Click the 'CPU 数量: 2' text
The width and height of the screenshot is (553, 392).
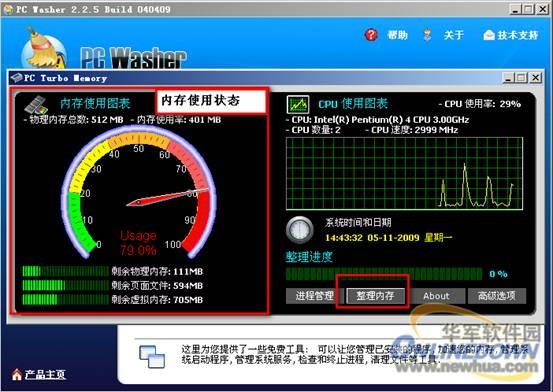tap(313, 130)
